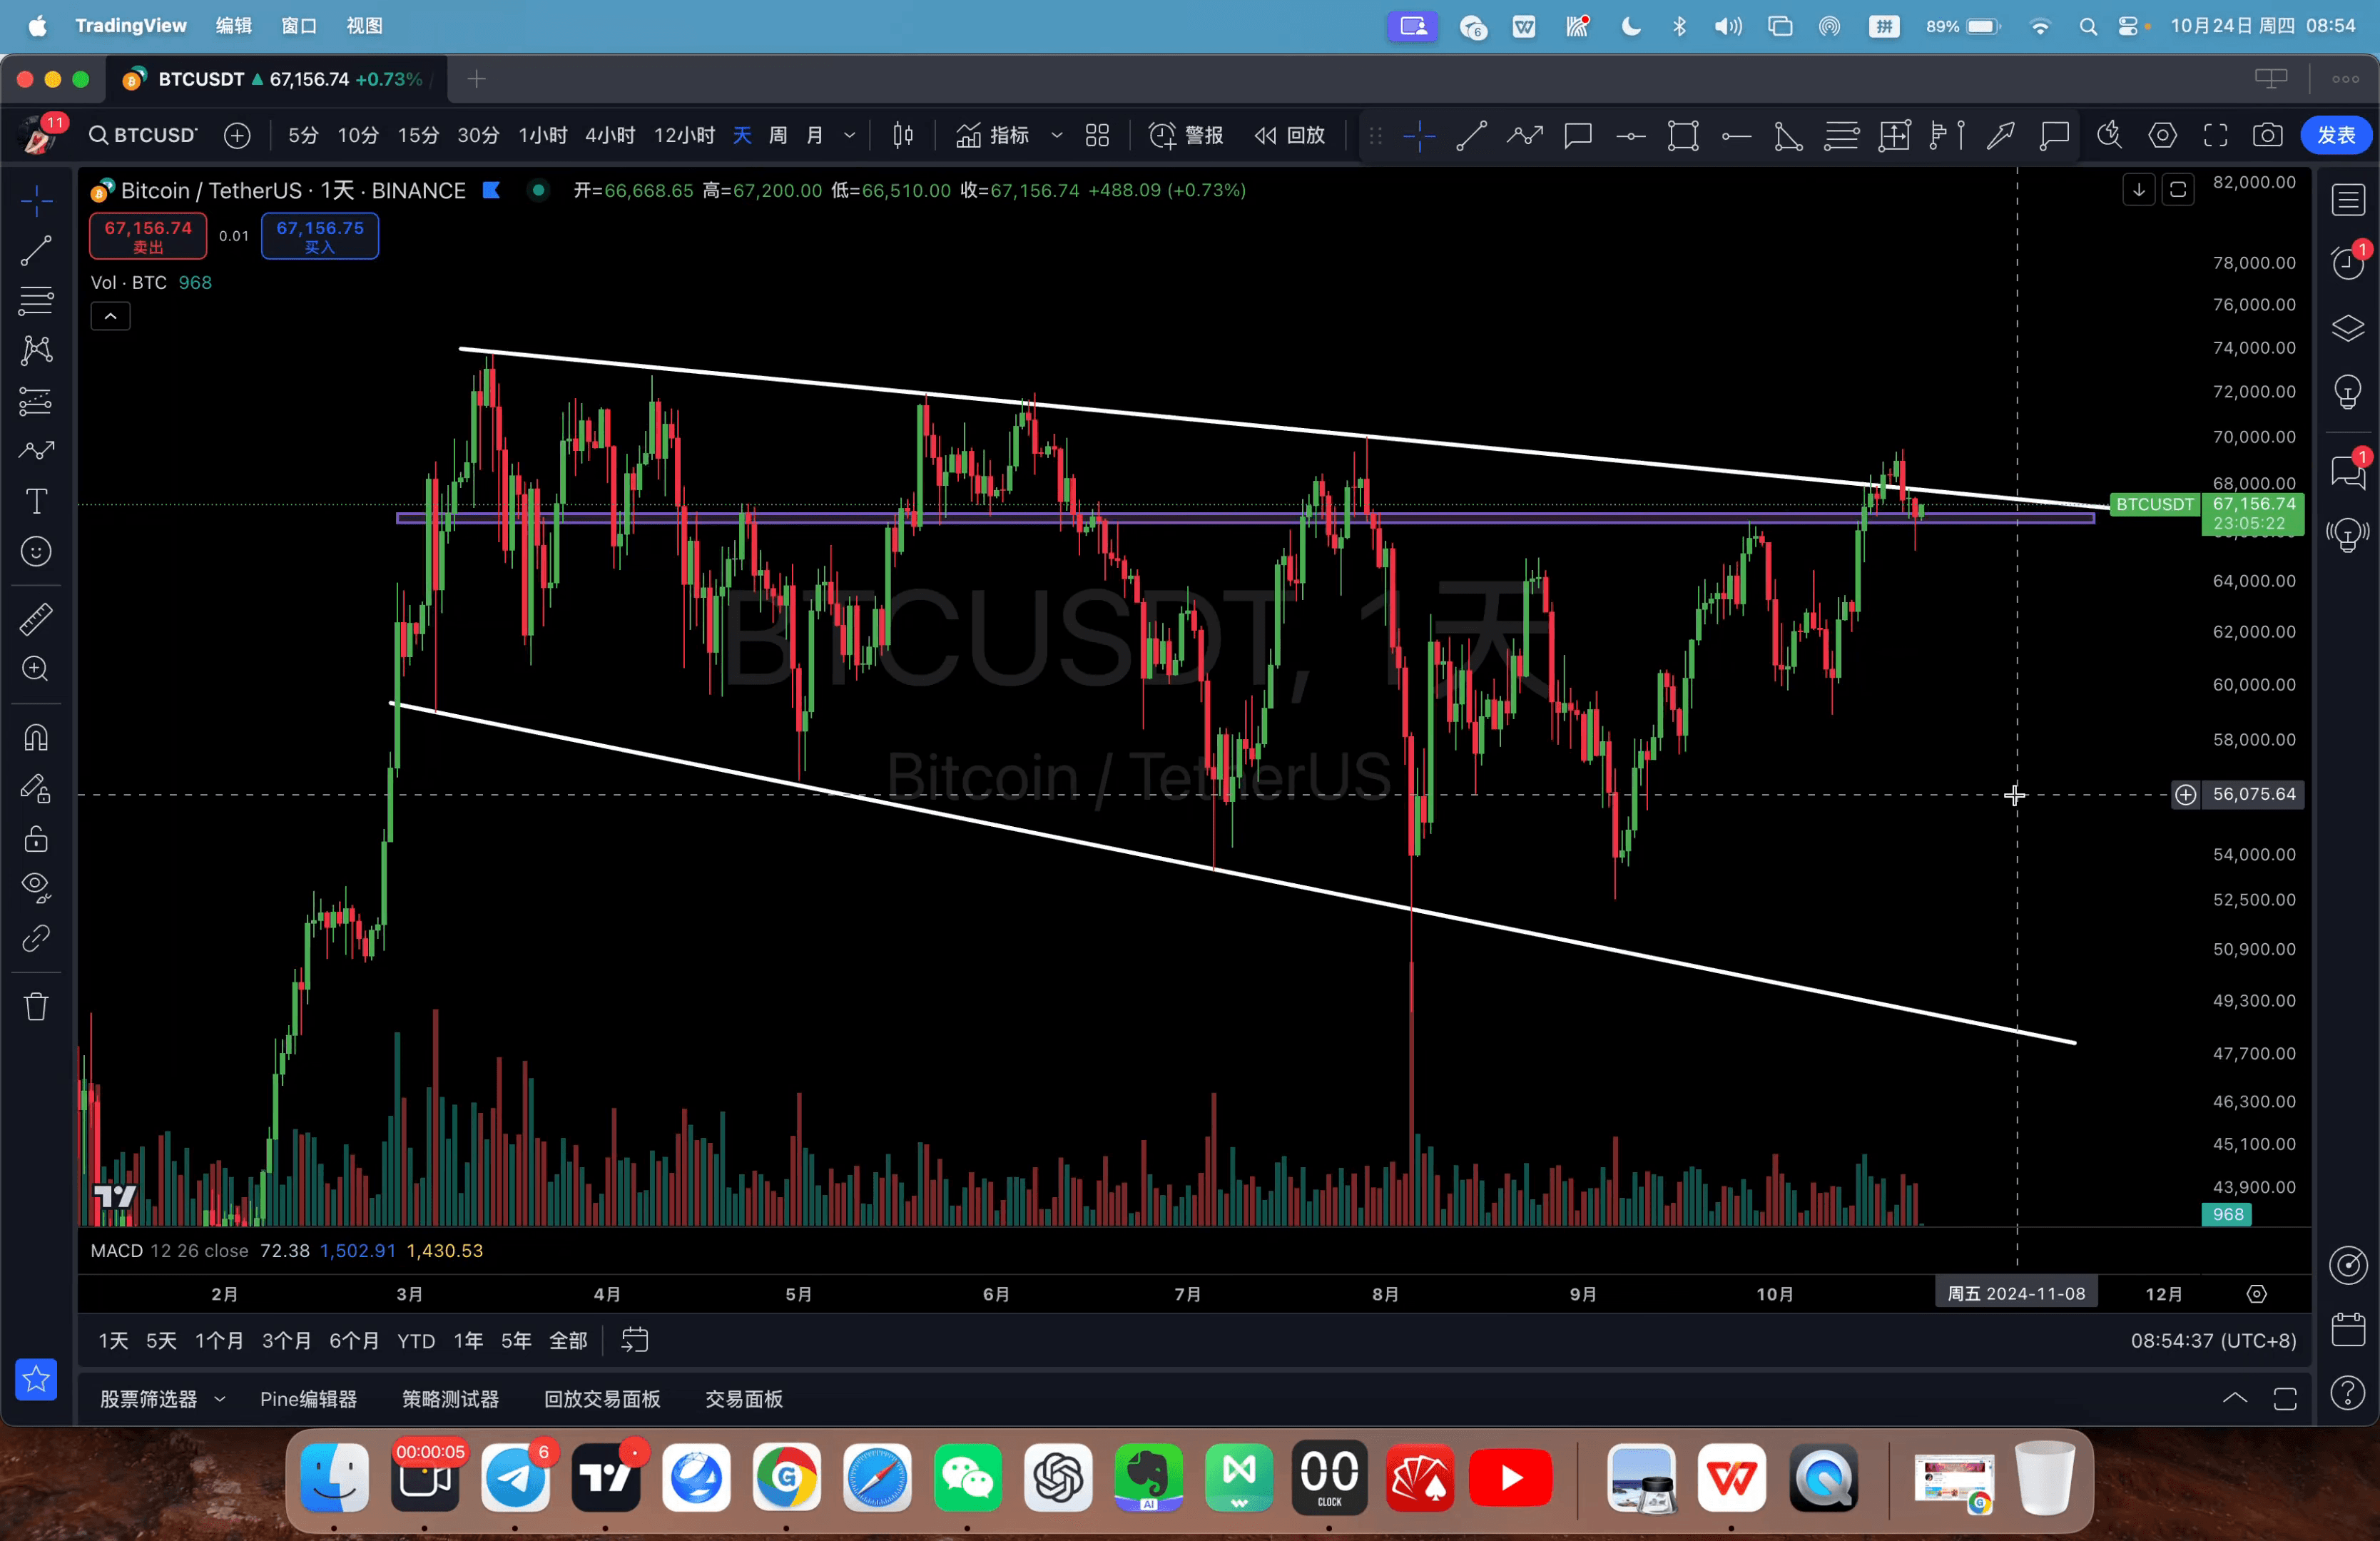Open the emoji icons tool
Screen dimensions: 2380x1541
[37, 551]
